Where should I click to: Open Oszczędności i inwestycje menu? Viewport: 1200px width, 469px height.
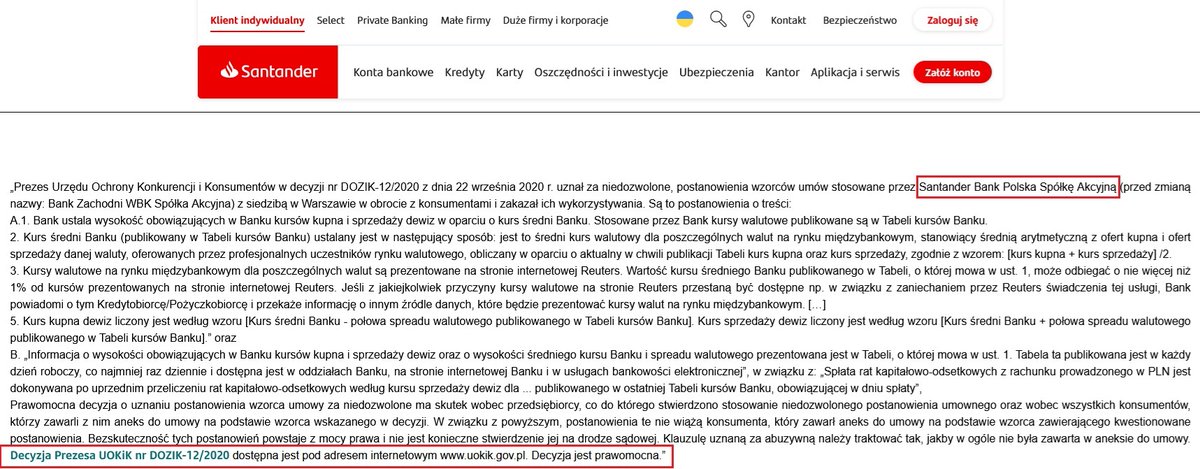pos(601,72)
